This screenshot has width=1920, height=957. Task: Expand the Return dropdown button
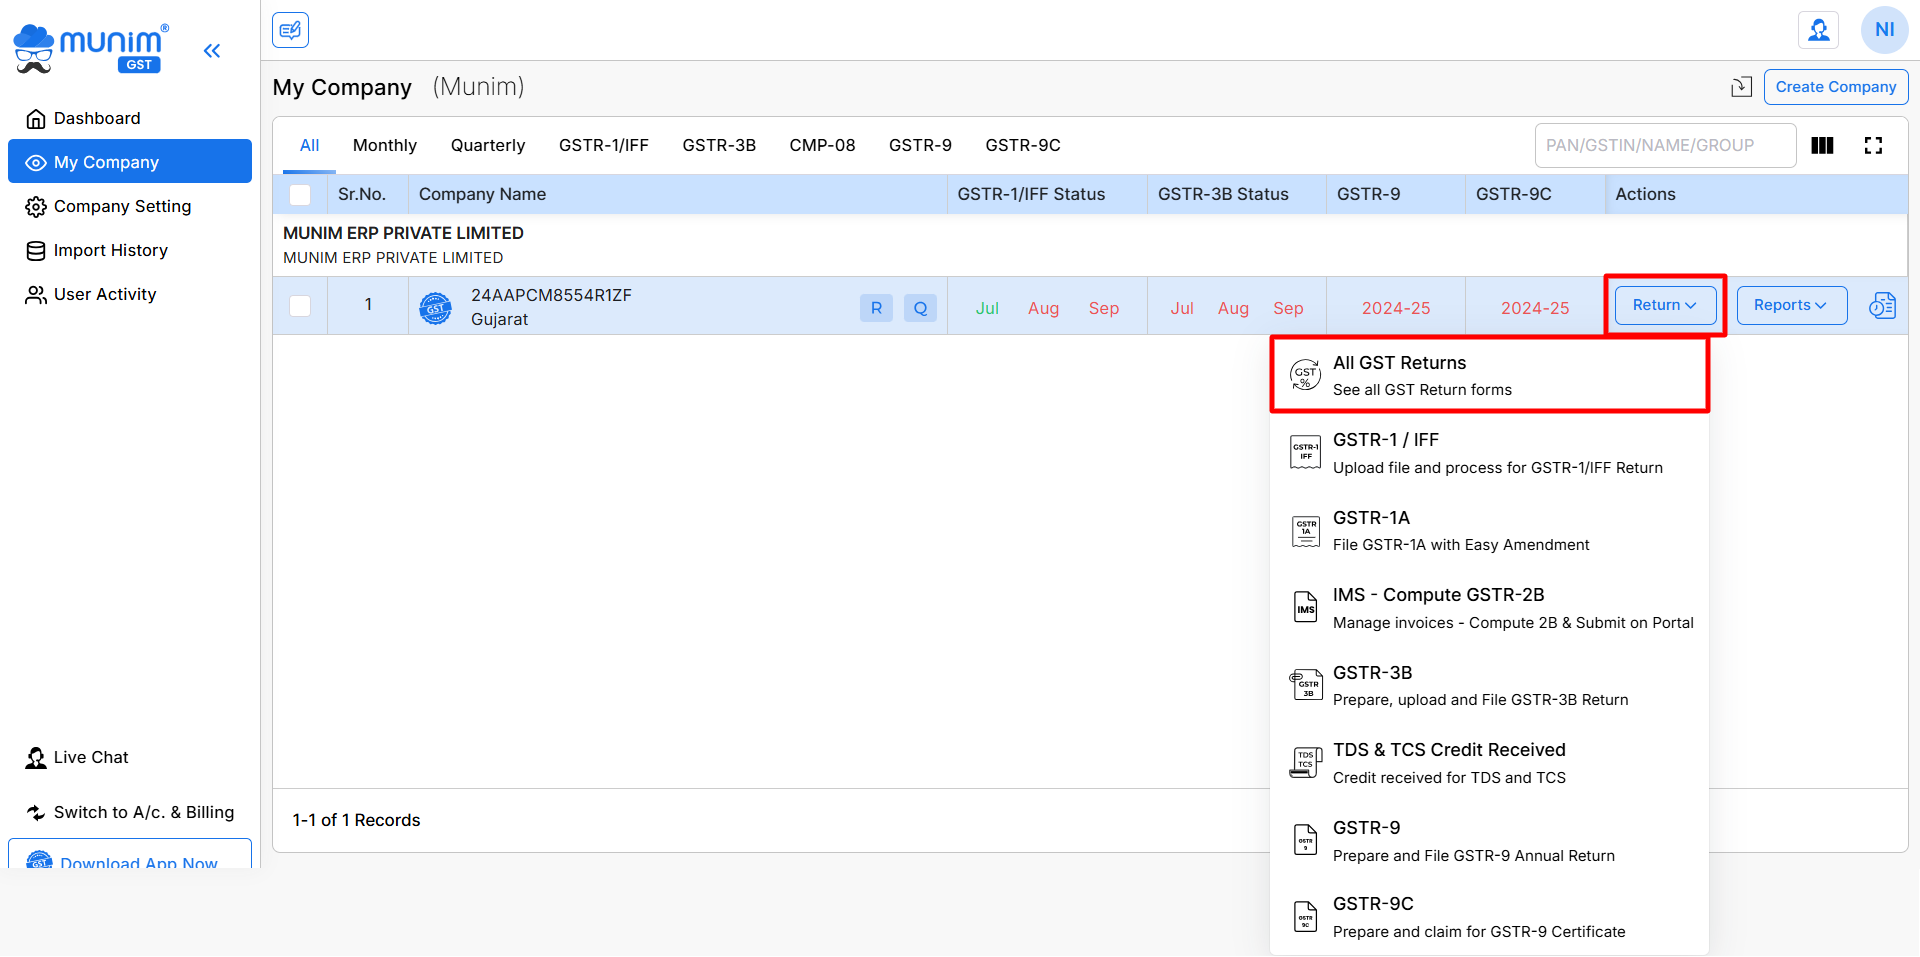click(1665, 305)
